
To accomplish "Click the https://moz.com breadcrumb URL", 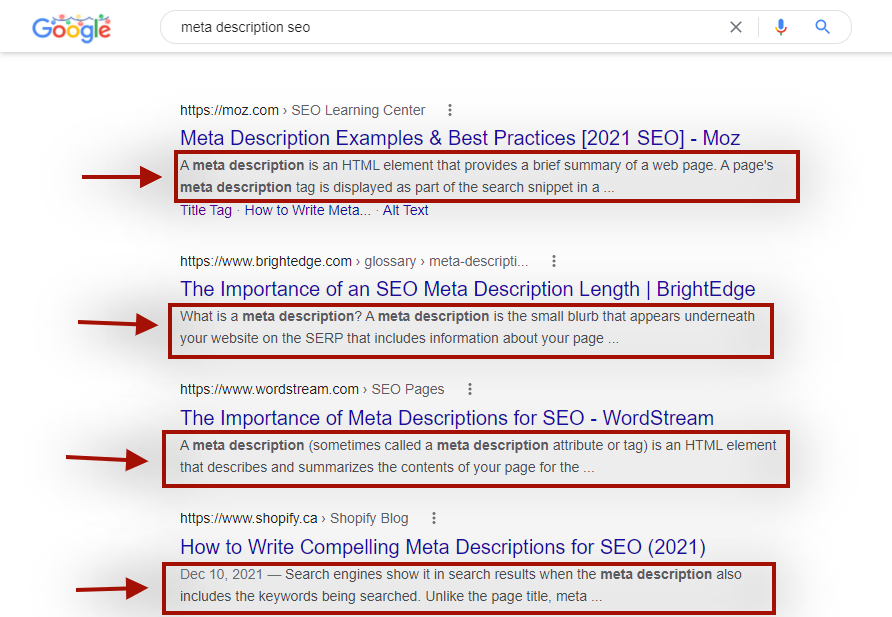I will click(x=229, y=110).
